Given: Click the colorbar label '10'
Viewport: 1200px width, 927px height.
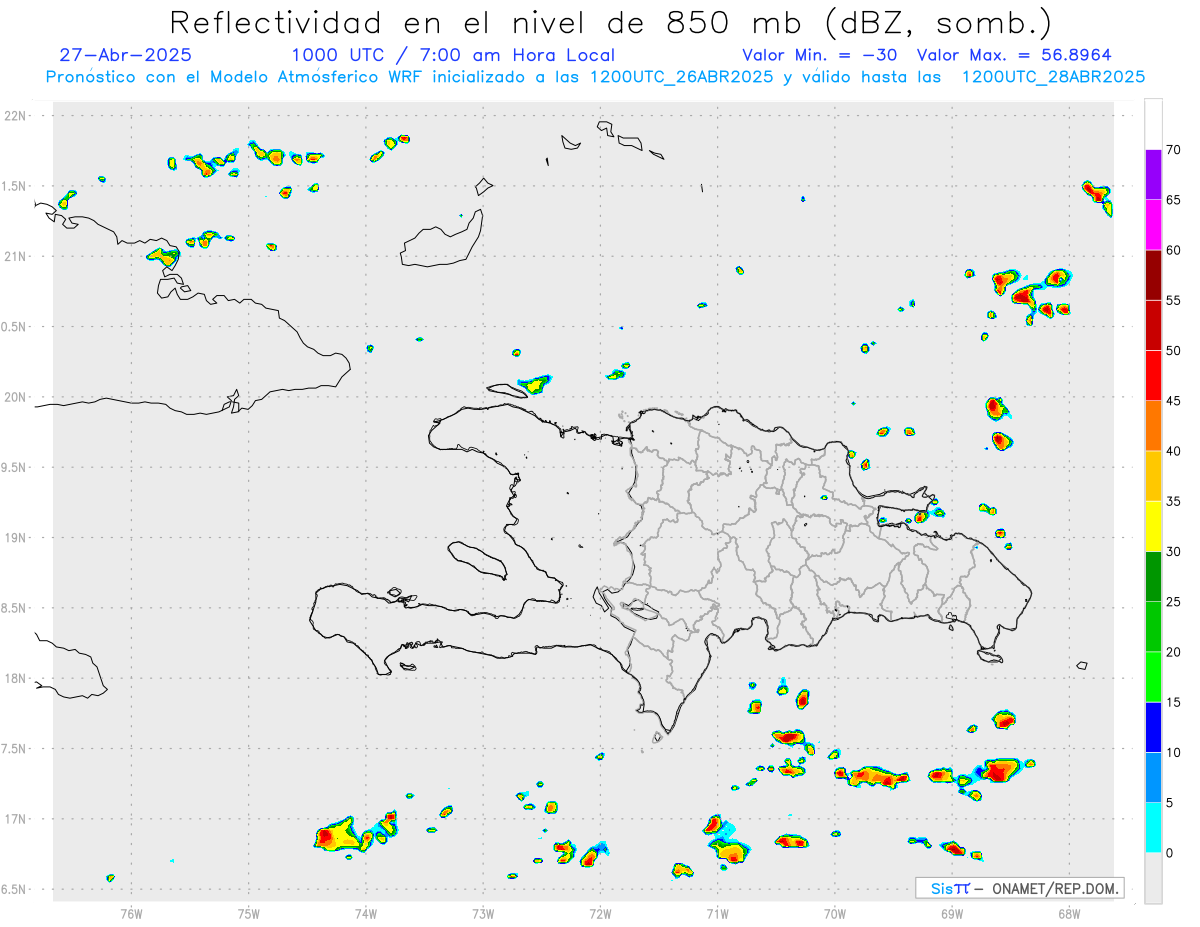Looking at the screenshot, I should click(x=1174, y=752).
